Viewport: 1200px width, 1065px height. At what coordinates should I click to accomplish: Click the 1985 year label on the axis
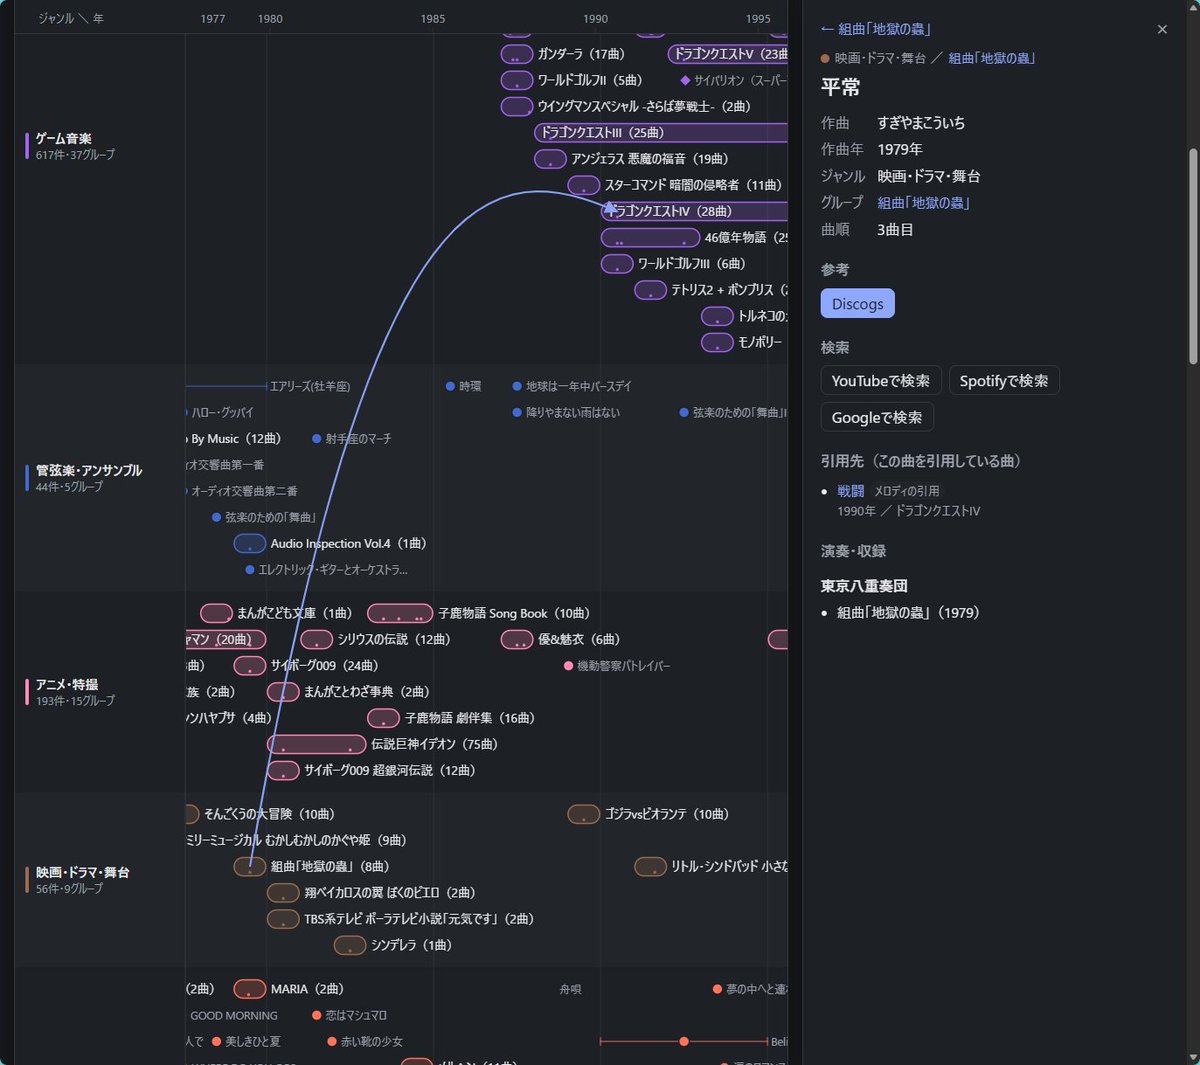(433, 19)
